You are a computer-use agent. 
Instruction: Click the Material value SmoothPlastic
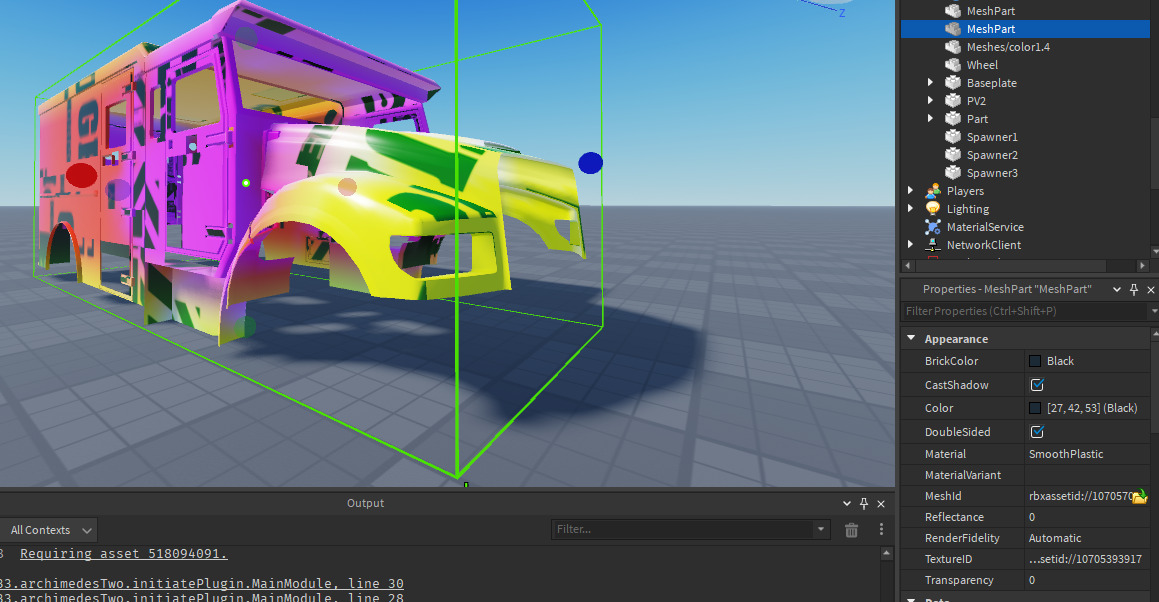(1066, 454)
